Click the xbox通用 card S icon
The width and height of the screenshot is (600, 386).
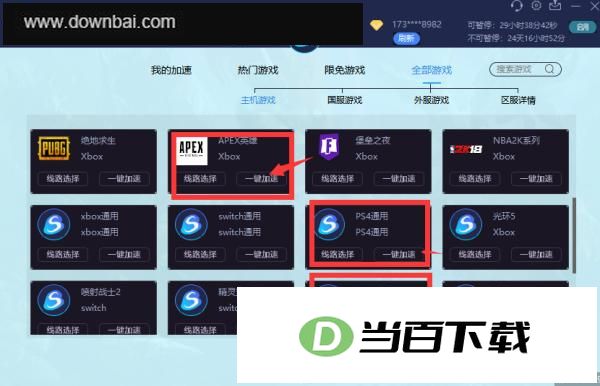[54, 225]
